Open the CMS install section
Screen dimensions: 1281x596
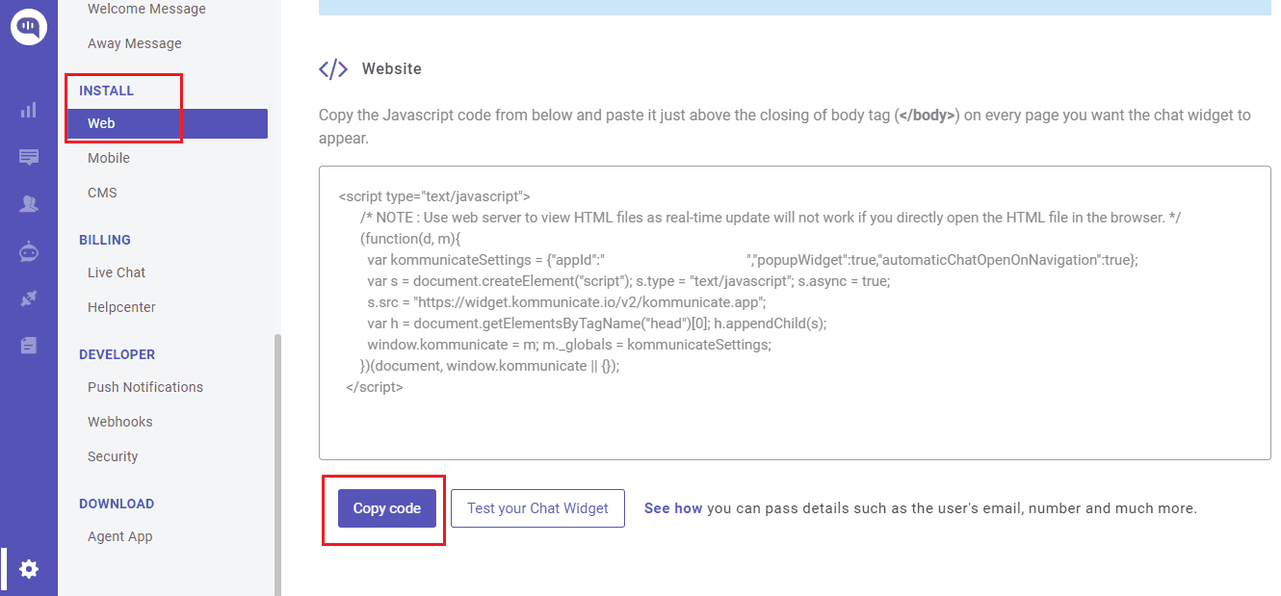click(103, 192)
